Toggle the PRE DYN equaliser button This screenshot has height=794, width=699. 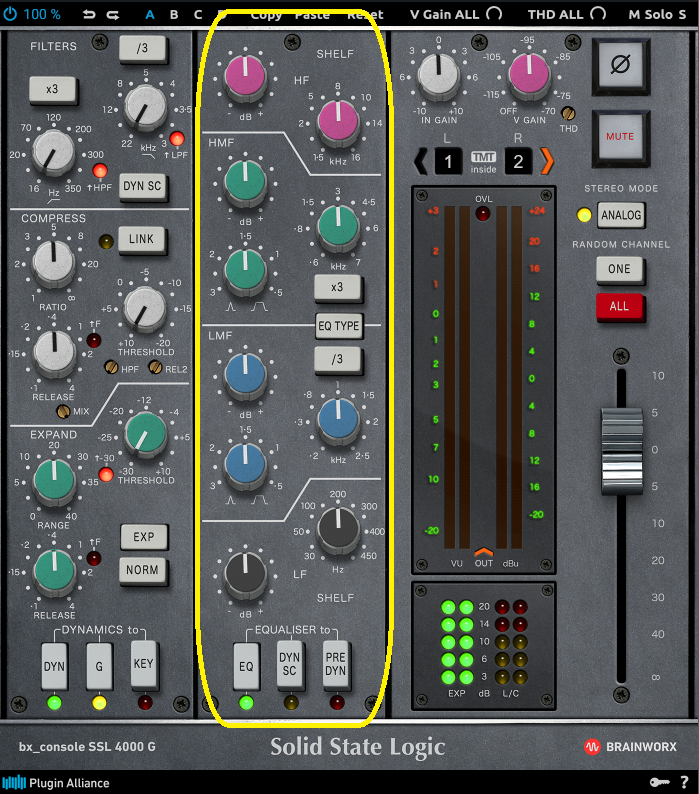coord(335,664)
